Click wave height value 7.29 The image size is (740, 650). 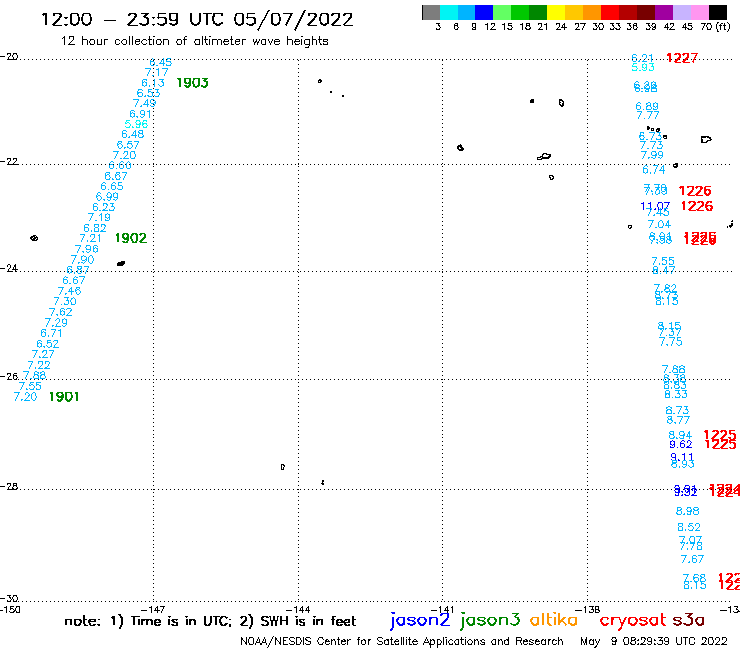56,322
